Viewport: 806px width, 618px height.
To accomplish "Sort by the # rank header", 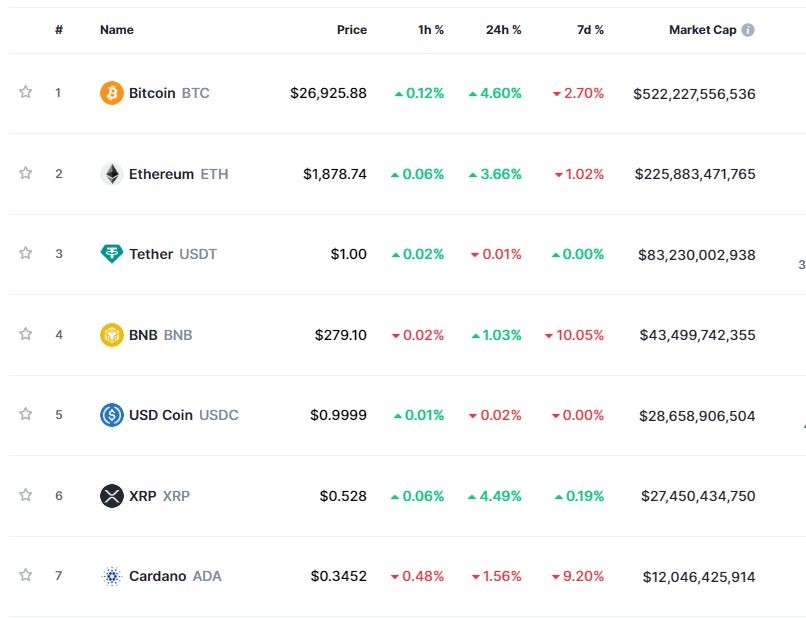I will [x=59, y=30].
